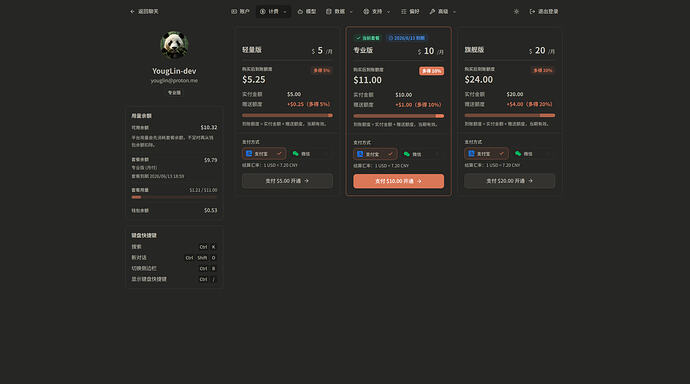Open the 账户 account tab
The height and width of the screenshot is (384, 690).
(240, 11)
